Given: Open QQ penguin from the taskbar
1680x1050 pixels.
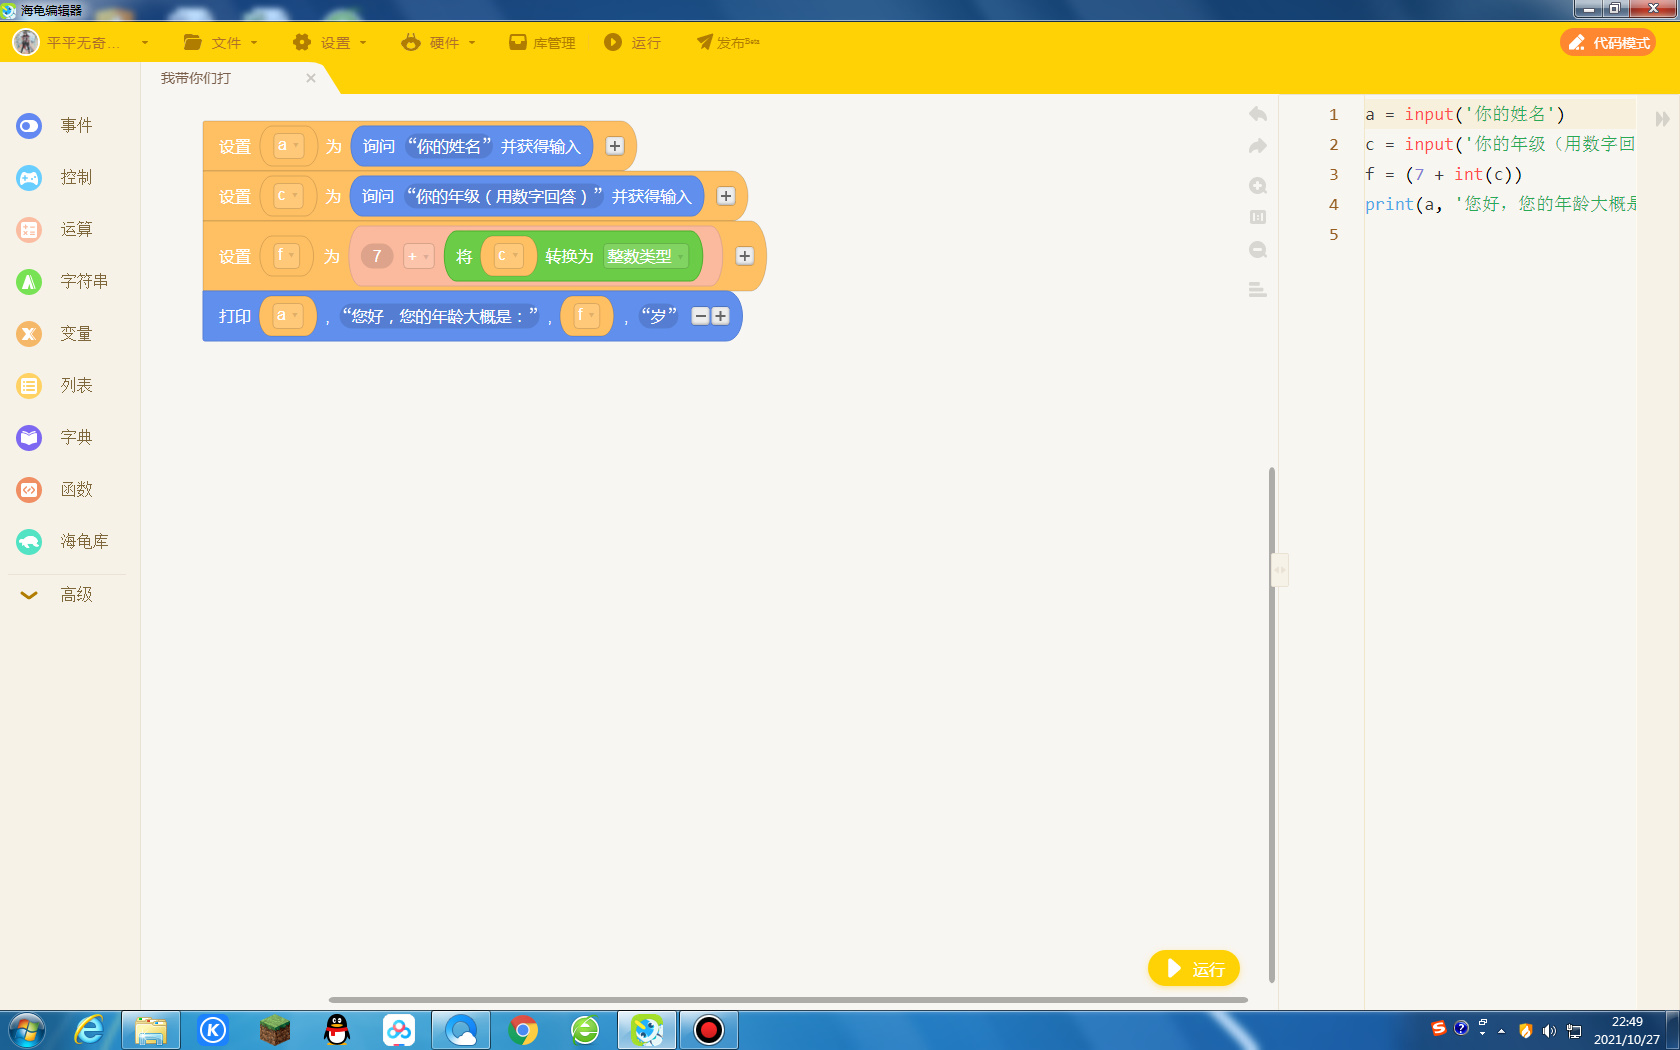Looking at the screenshot, I should tap(337, 1030).
